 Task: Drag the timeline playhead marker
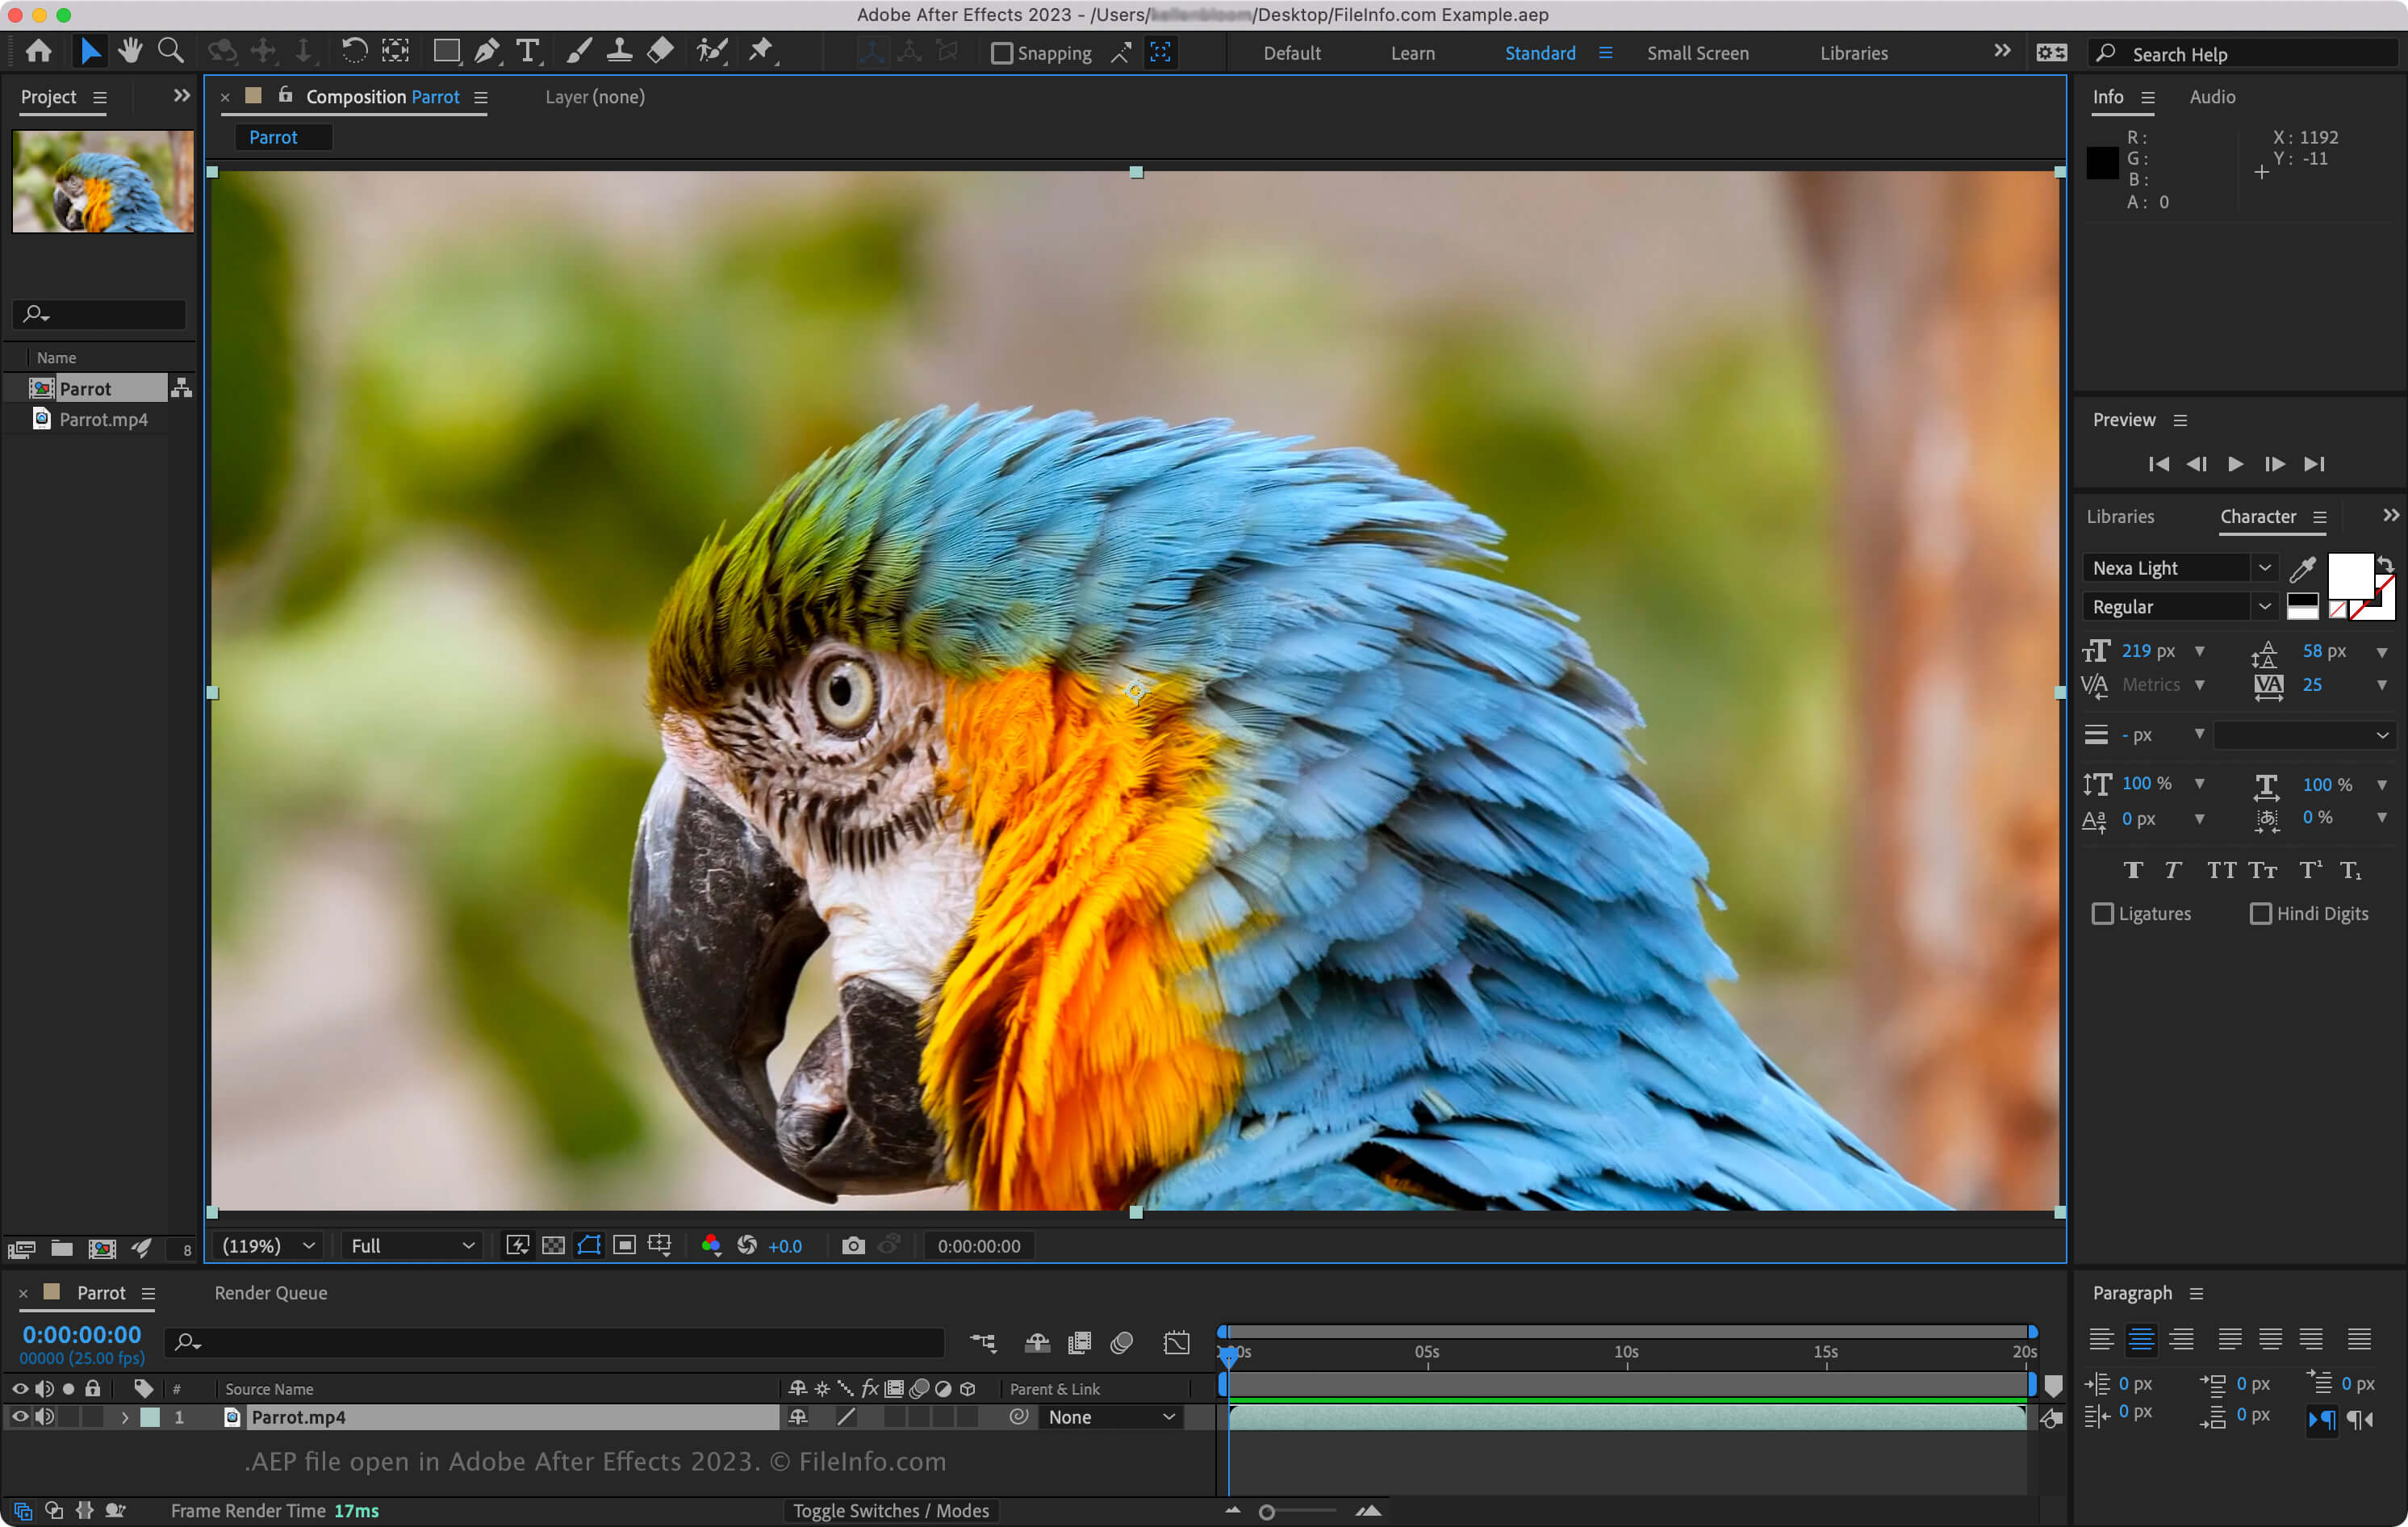point(1228,1352)
